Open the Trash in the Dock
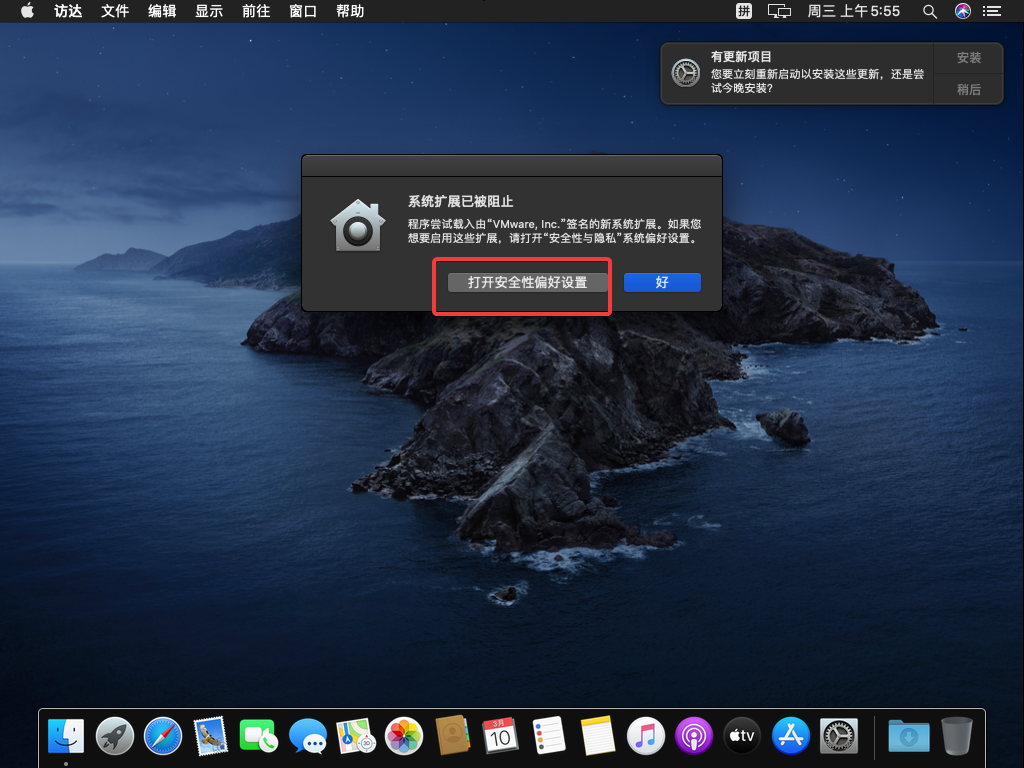 click(956, 737)
